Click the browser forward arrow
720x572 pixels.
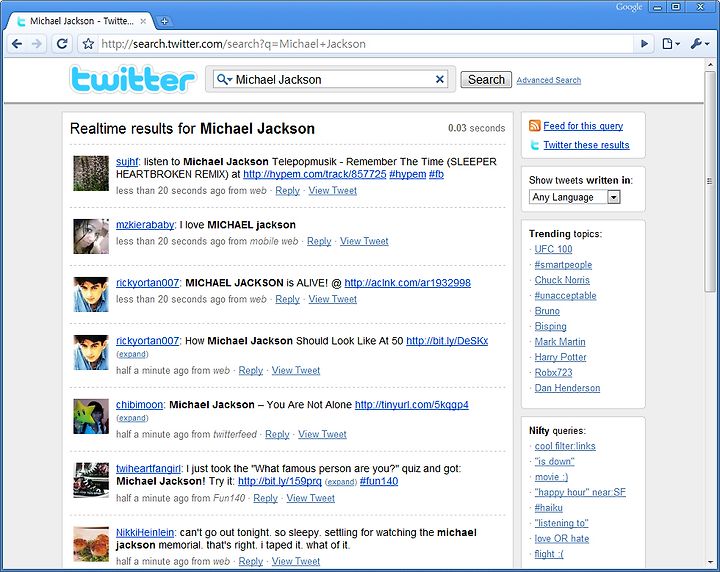click(x=37, y=44)
